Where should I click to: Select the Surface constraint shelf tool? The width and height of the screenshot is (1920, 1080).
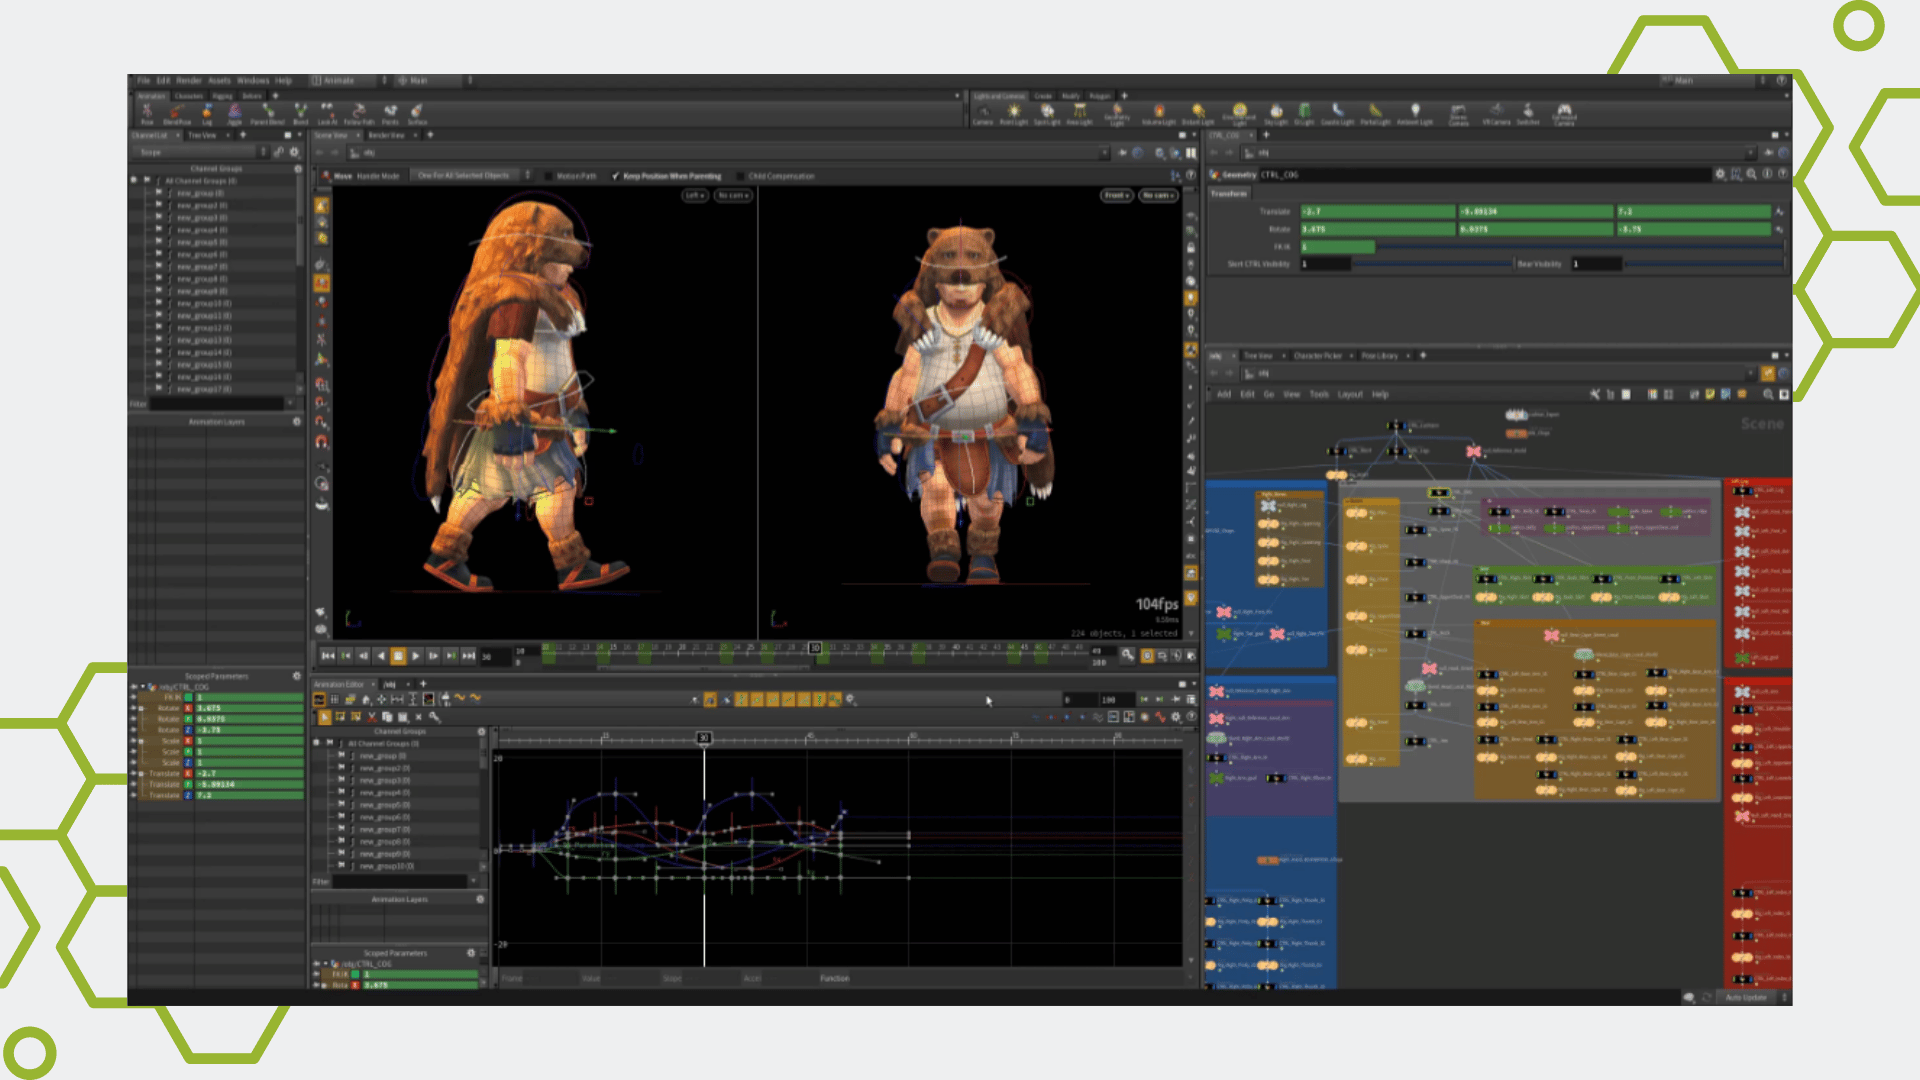point(417,113)
